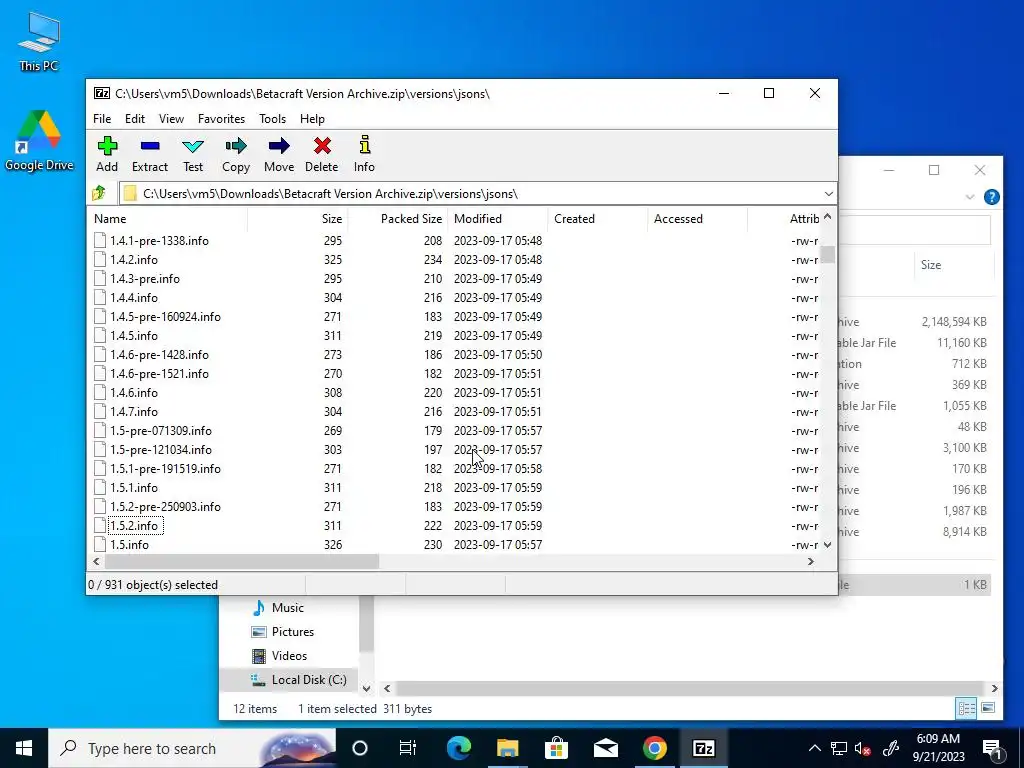The width and height of the screenshot is (1024, 768).
Task: Select the 1.4.2.info file
Action: [x=134, y=259]
